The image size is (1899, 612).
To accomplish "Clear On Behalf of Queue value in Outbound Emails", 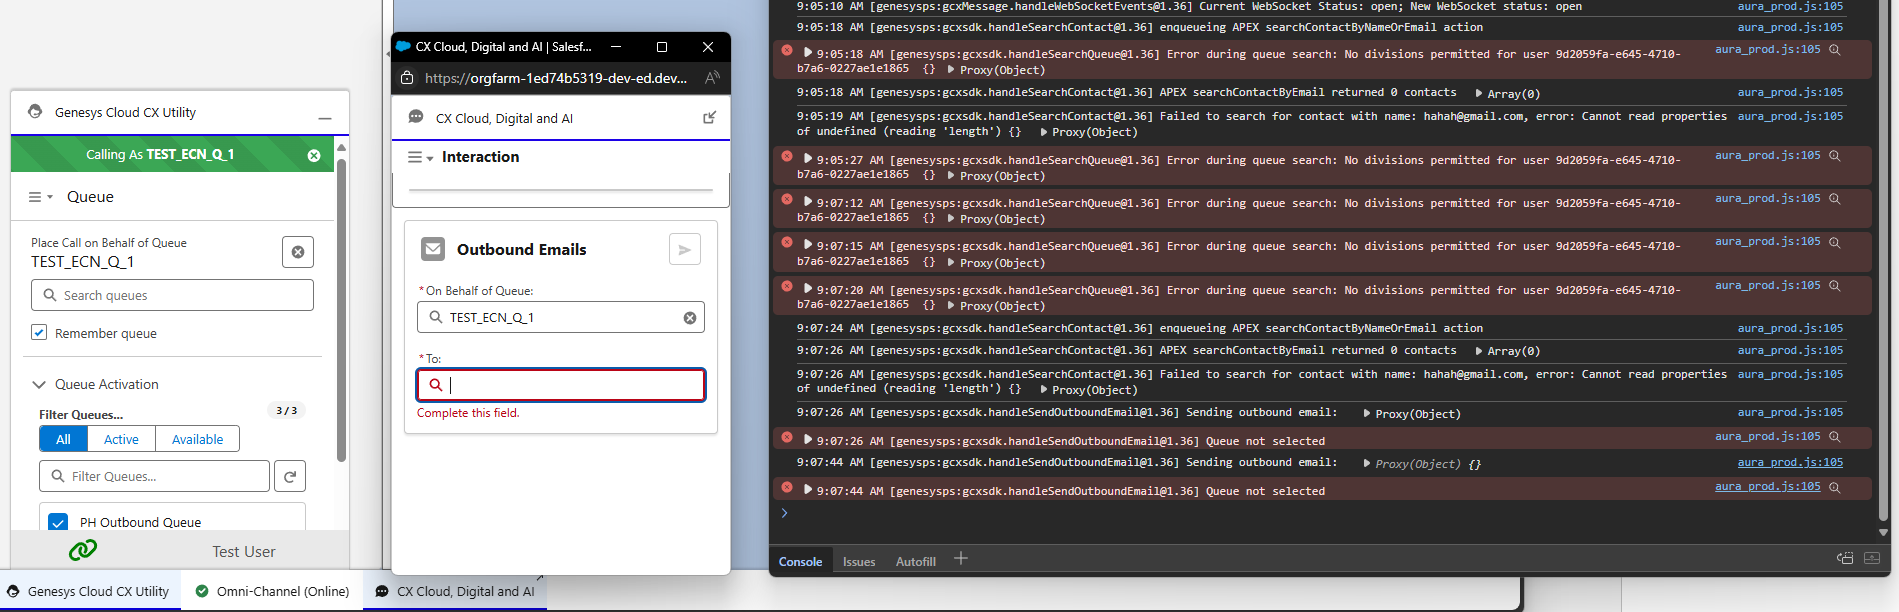I will click(690, 318).
